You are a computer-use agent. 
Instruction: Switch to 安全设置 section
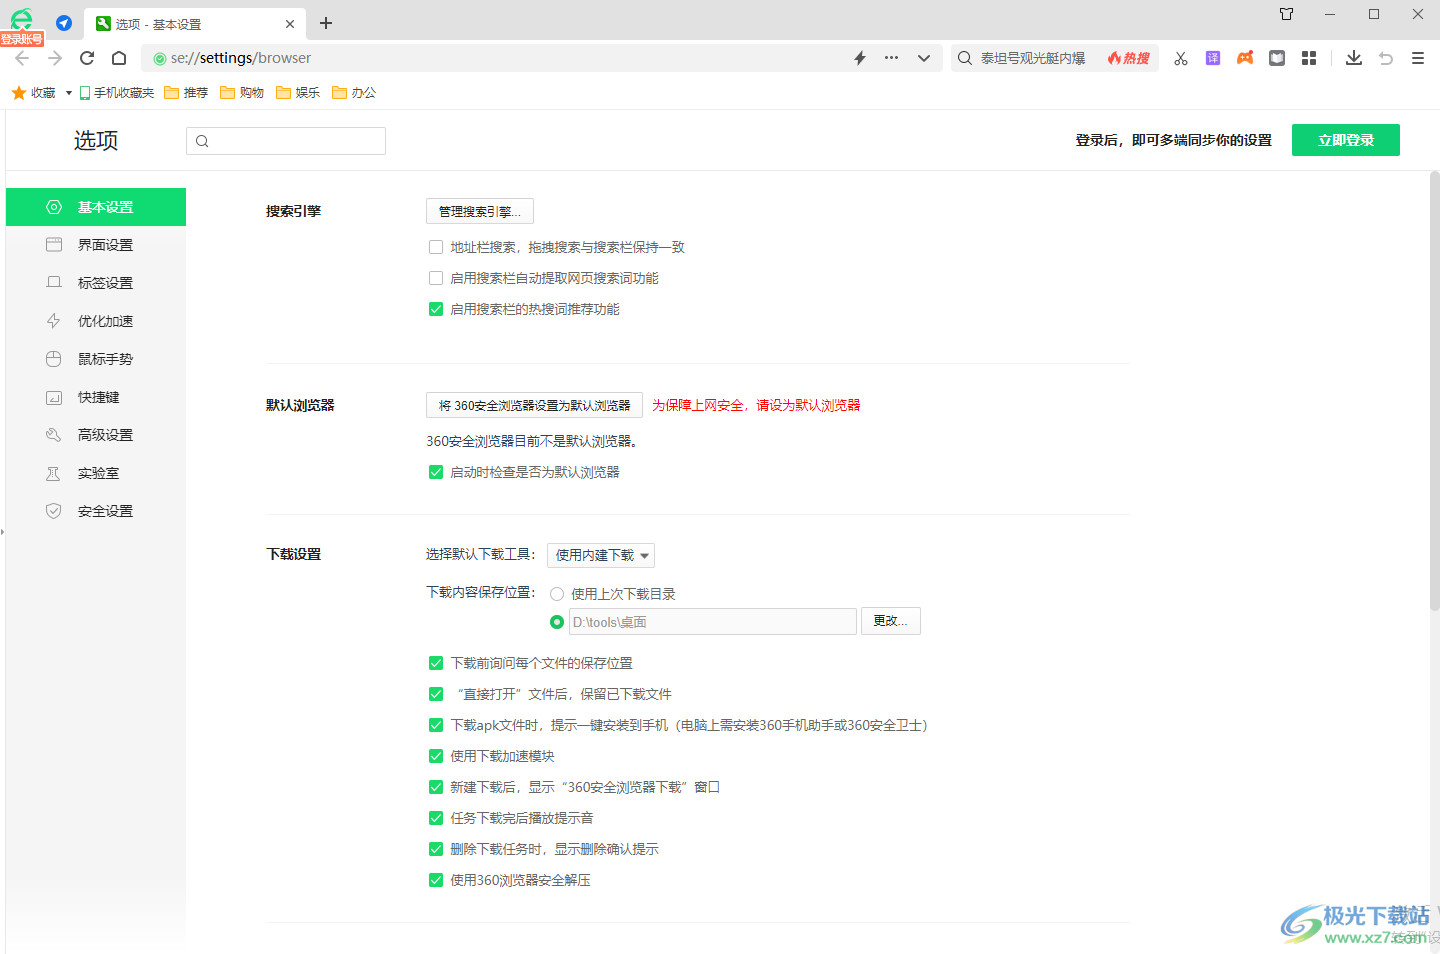point(96,511)
